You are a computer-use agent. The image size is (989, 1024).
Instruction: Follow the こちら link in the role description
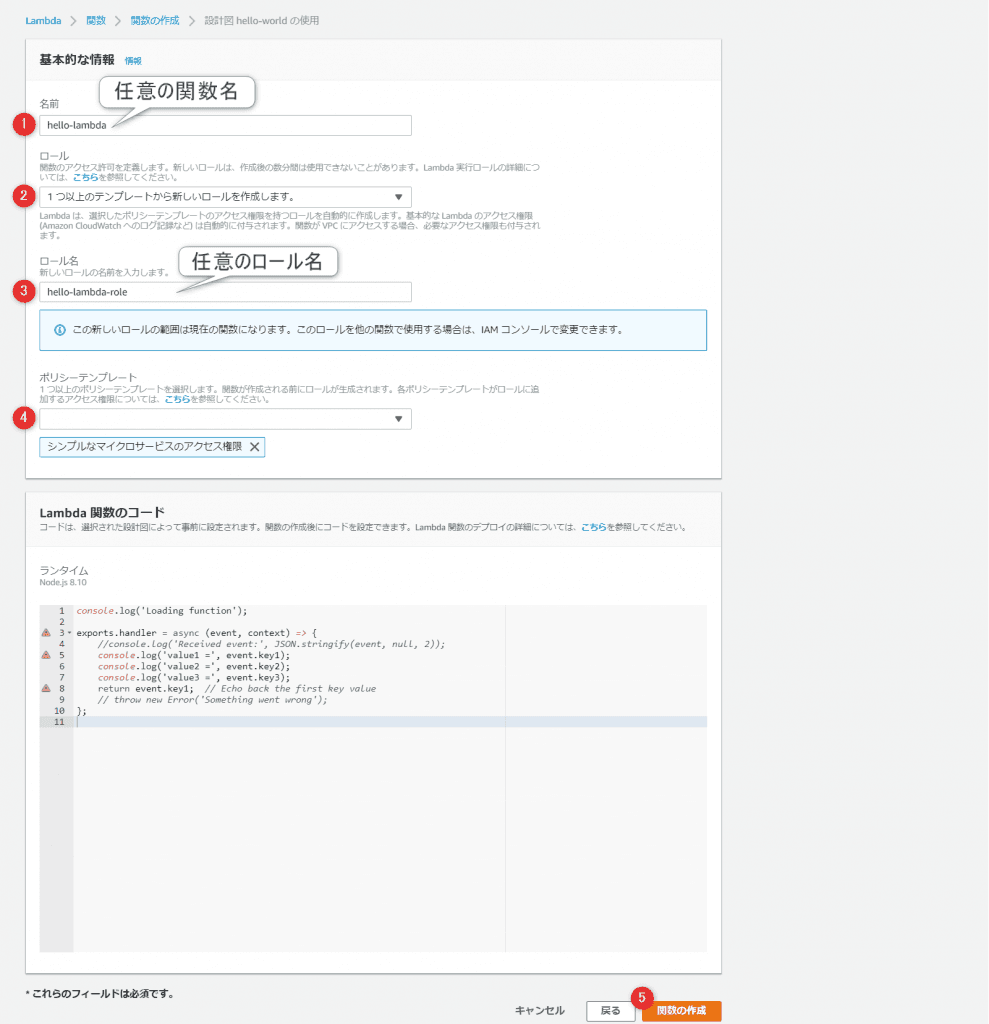(x=85, y=177)
